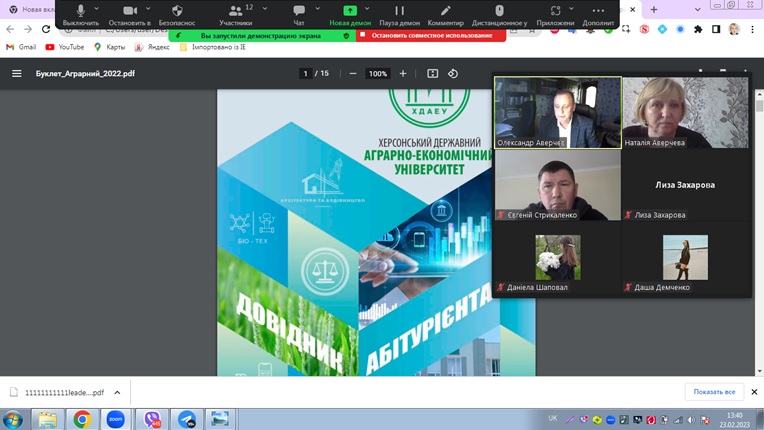Open Telegram from the taskbar
The width and height of the screenshot is (764, 430).
pos(186,419)
